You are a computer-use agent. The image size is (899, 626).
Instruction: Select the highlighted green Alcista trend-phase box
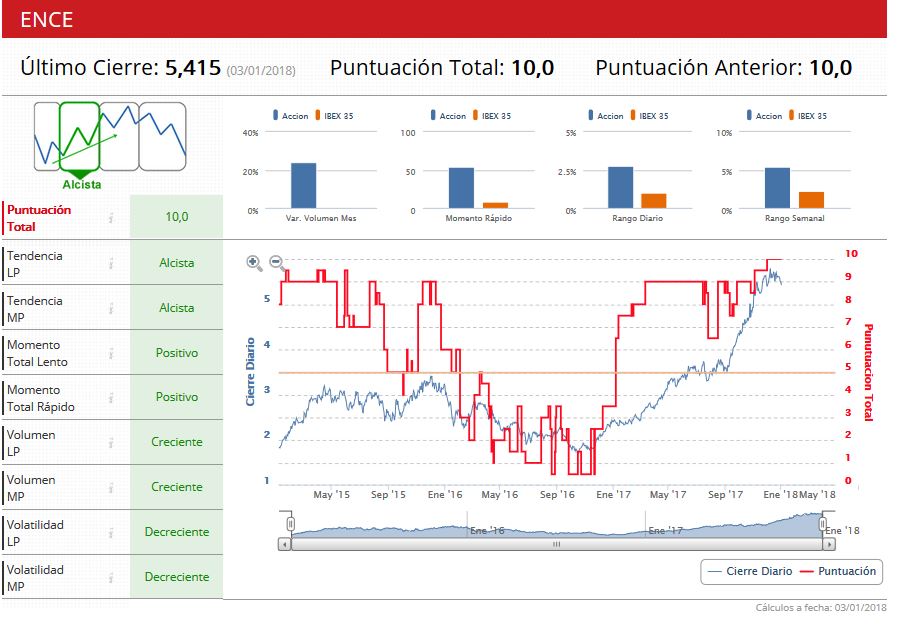80,136
